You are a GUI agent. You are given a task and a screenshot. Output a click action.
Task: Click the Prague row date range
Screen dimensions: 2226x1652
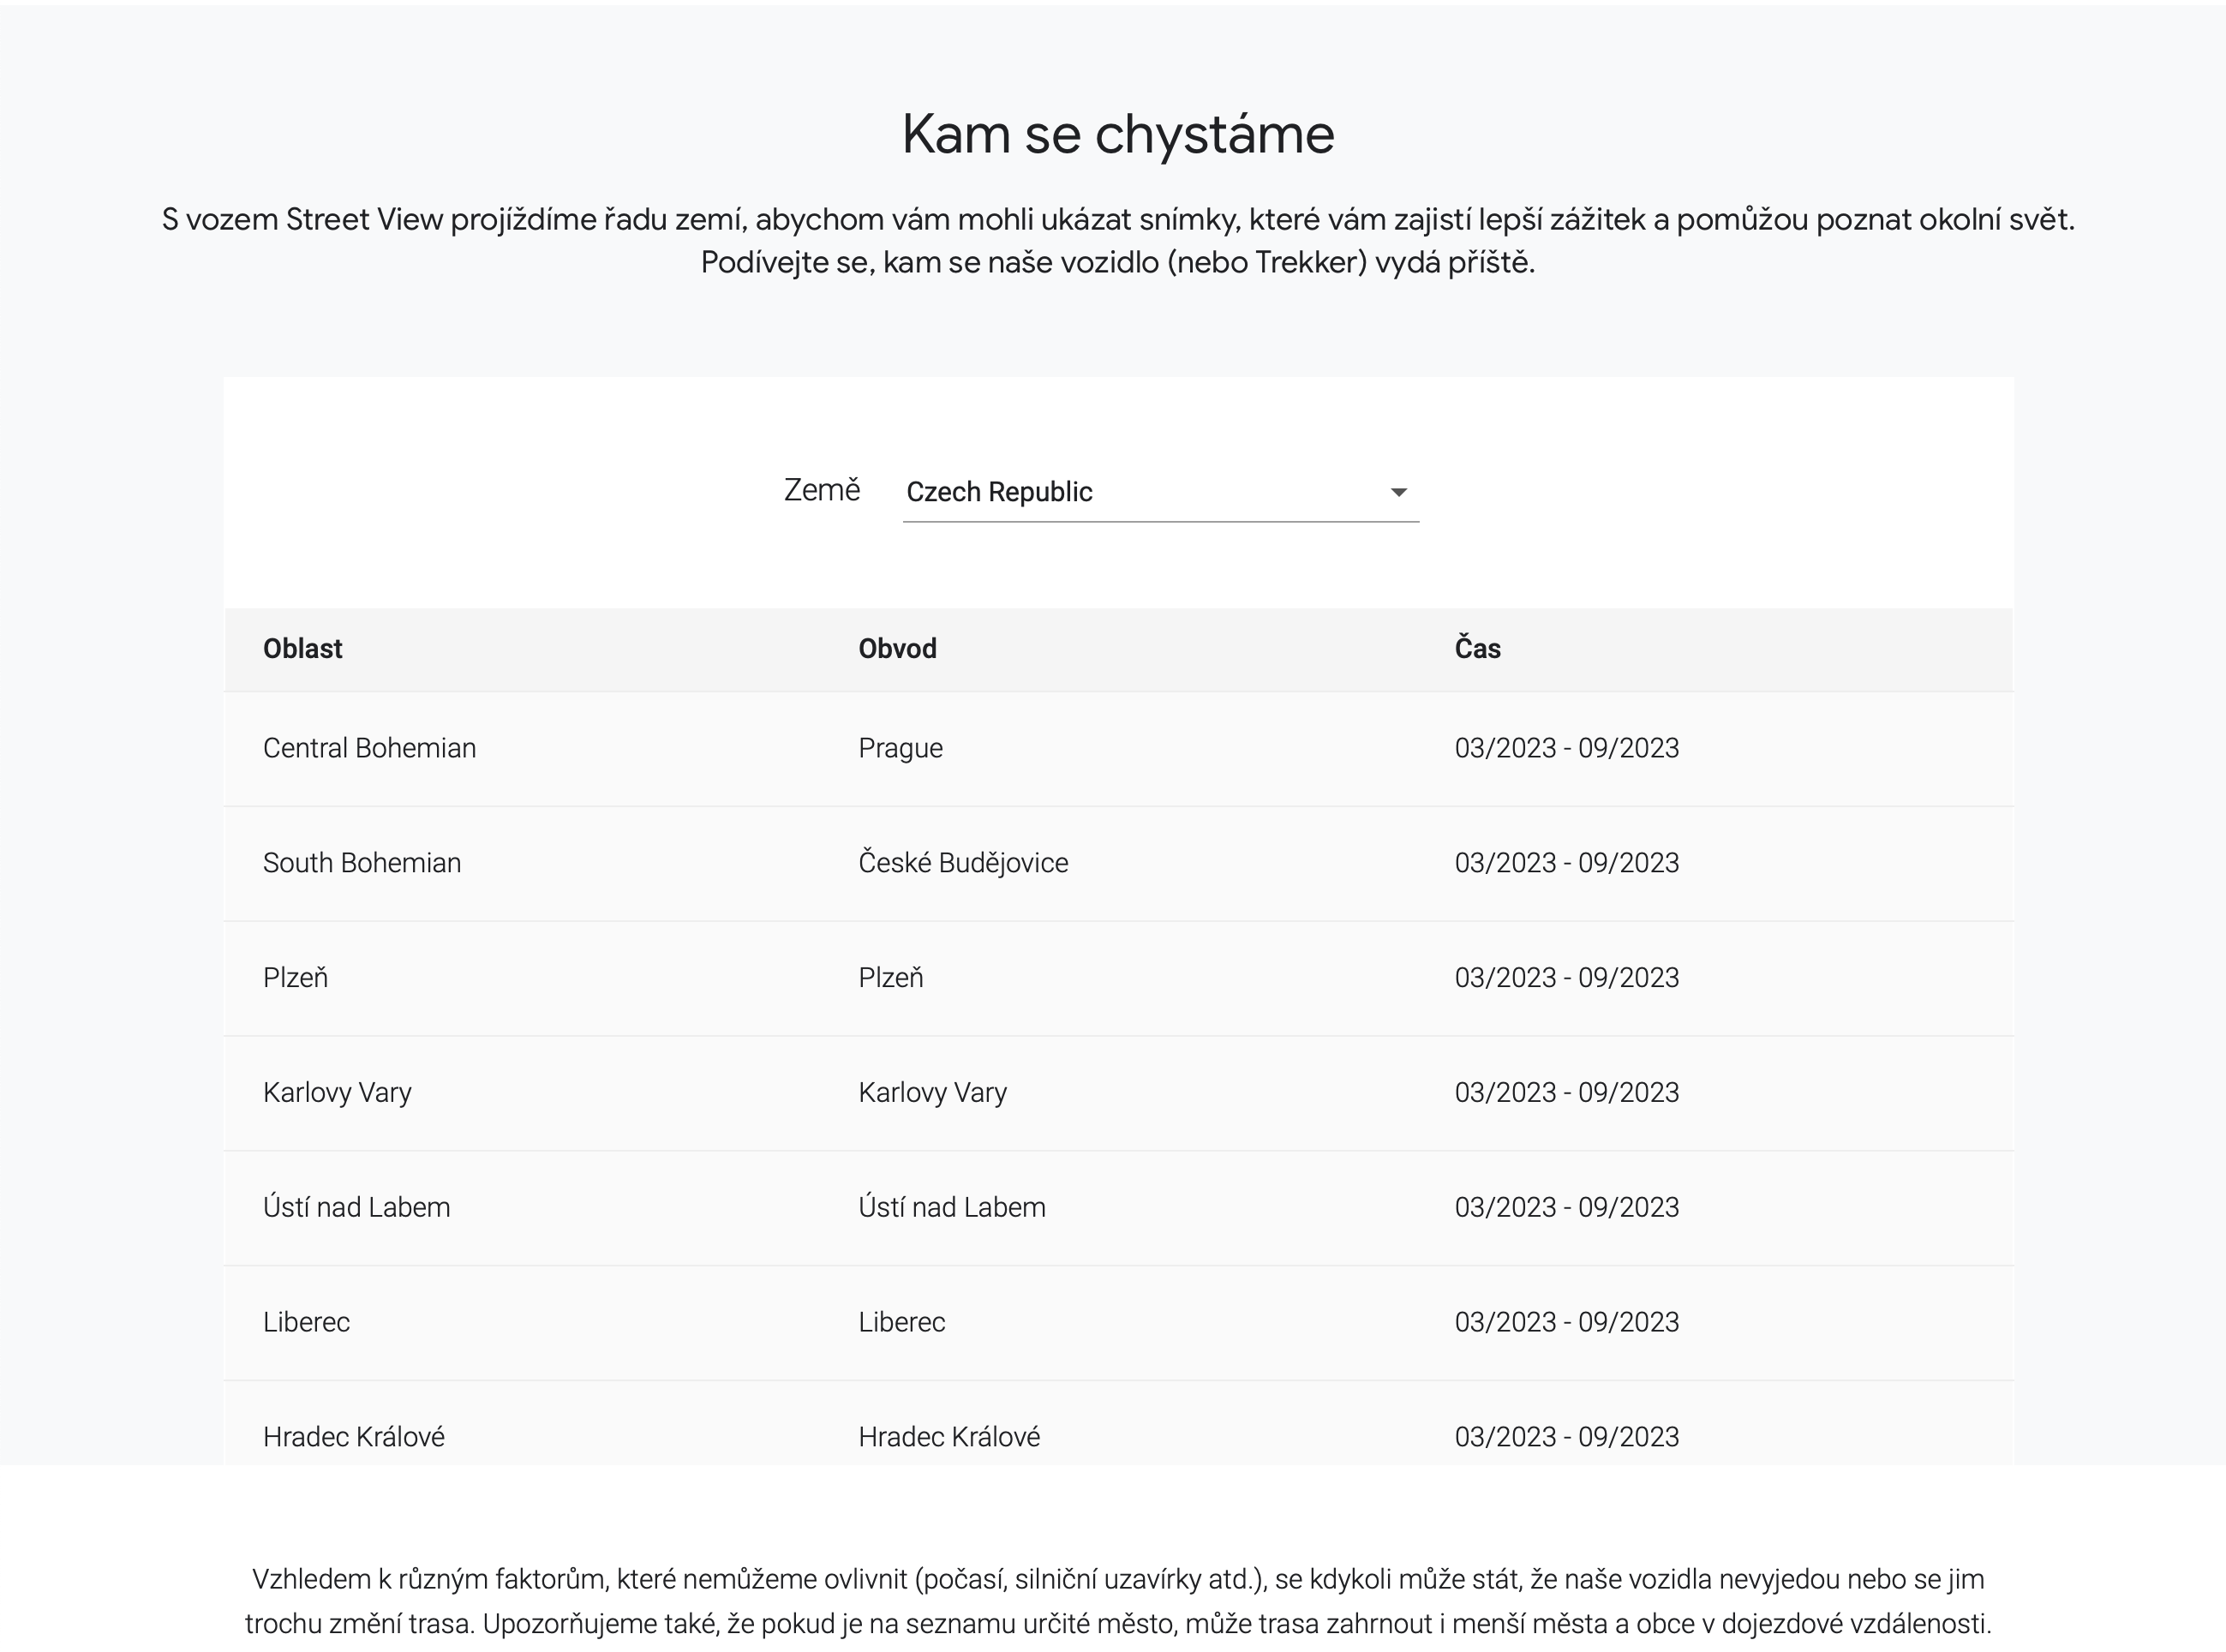pyautogui.click(x=1566, y=748)
